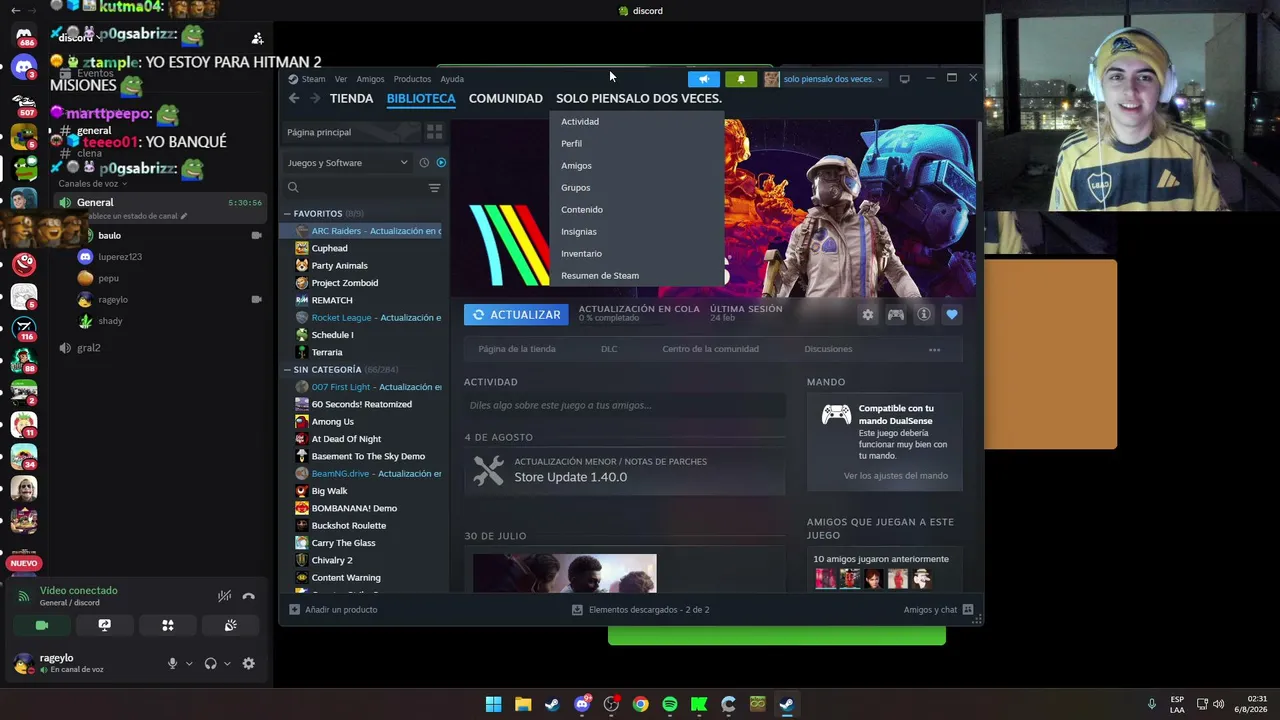Join the gral2 voice channel
Image resolution: width=1280 pixels, height=720 pixels.
pos(89,348)
